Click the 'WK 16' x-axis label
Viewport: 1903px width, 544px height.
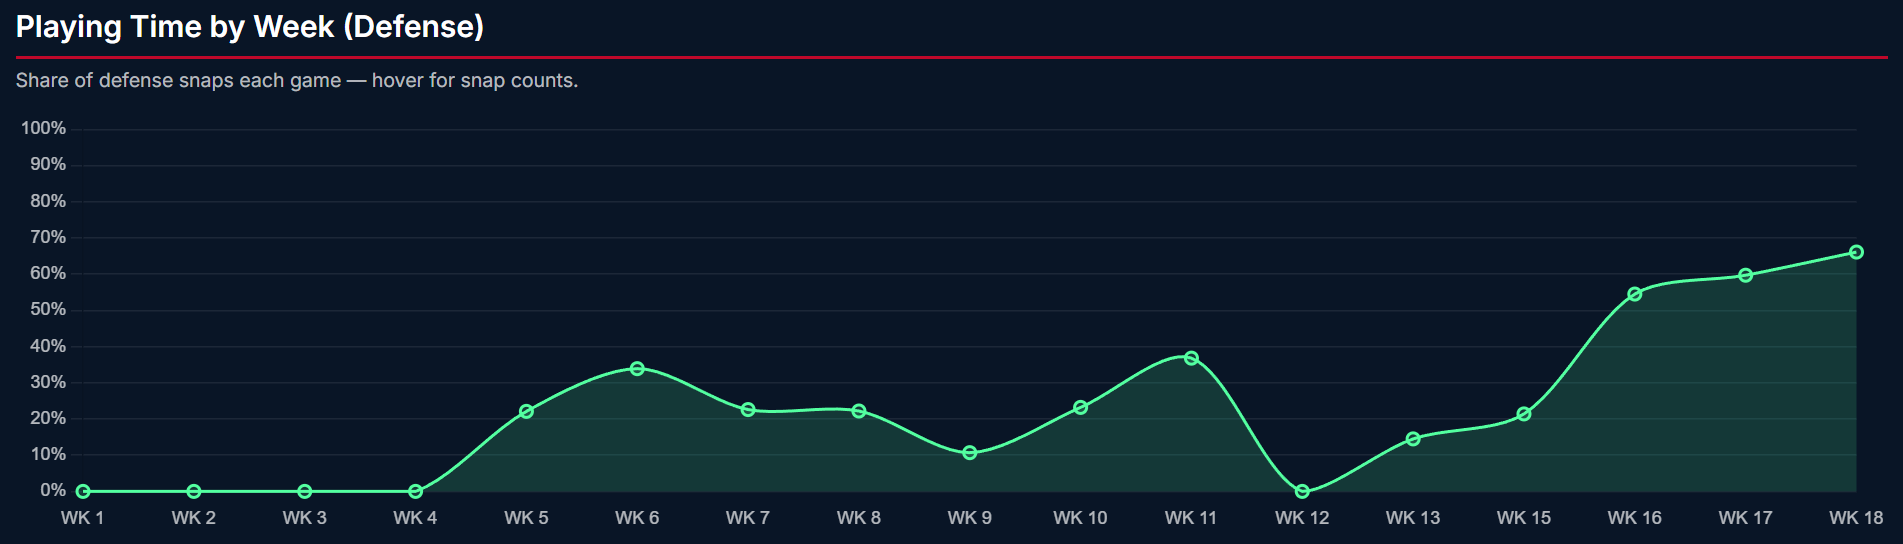click(1635, 518)
